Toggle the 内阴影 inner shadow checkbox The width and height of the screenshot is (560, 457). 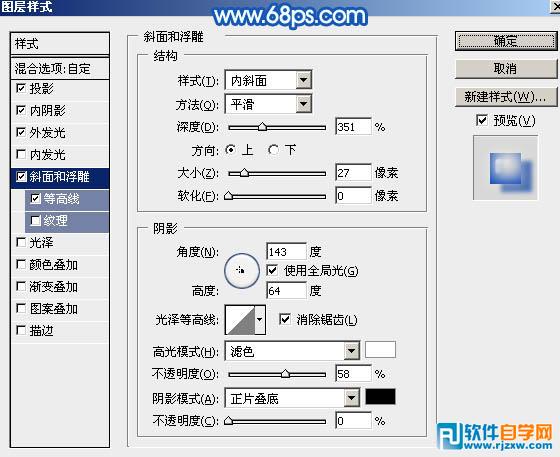tap(21, 110)
